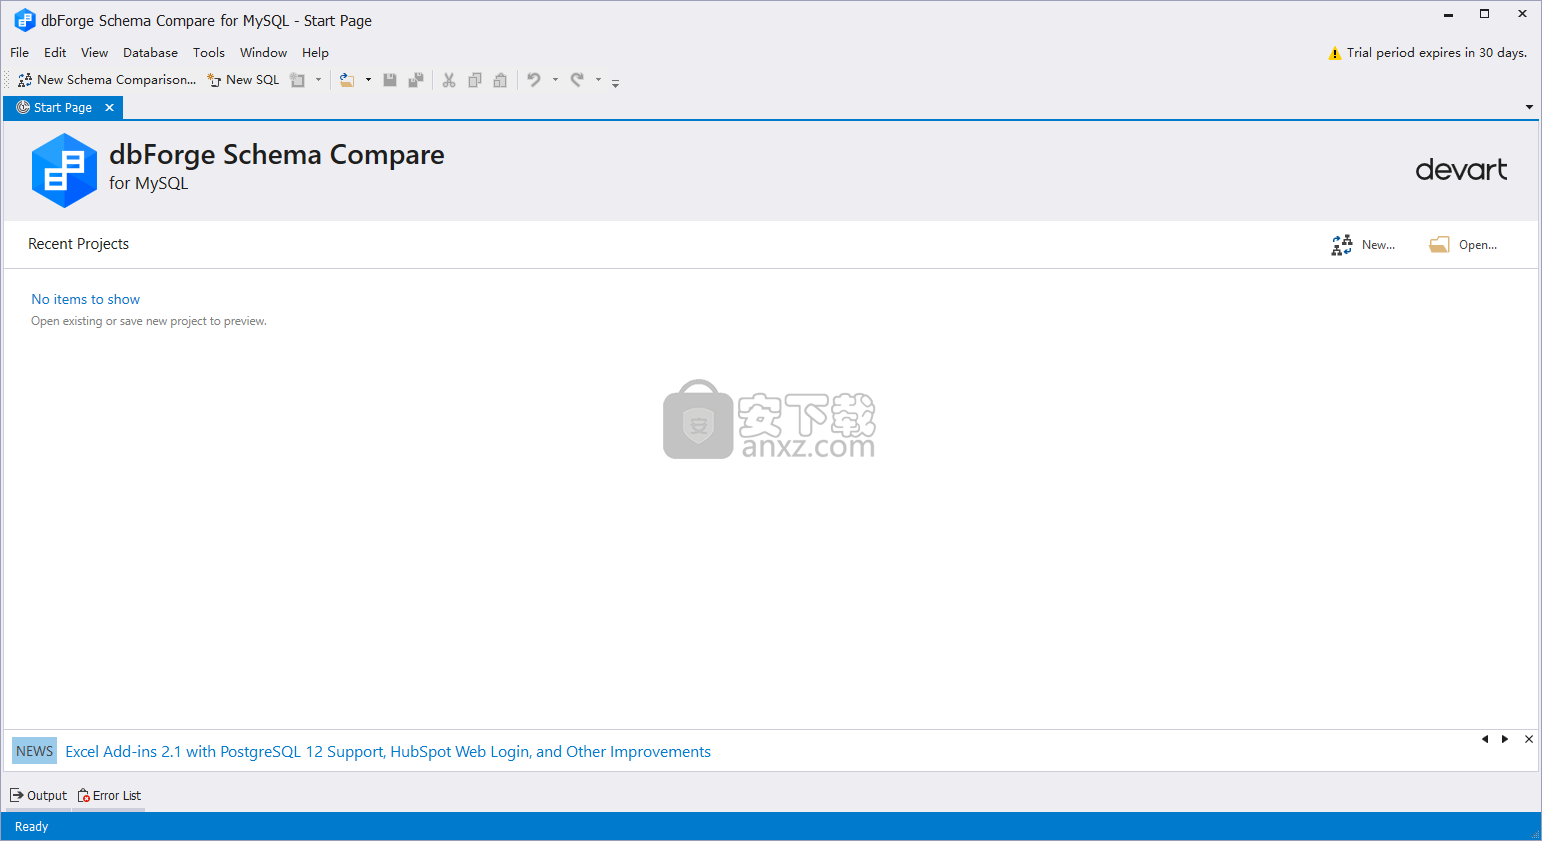Click New... in Recent Projects

click(1364, 245)
